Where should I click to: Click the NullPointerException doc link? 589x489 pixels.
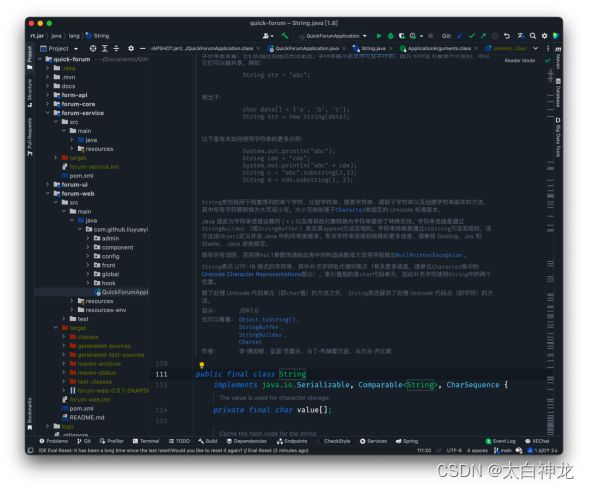pos(429,255)
